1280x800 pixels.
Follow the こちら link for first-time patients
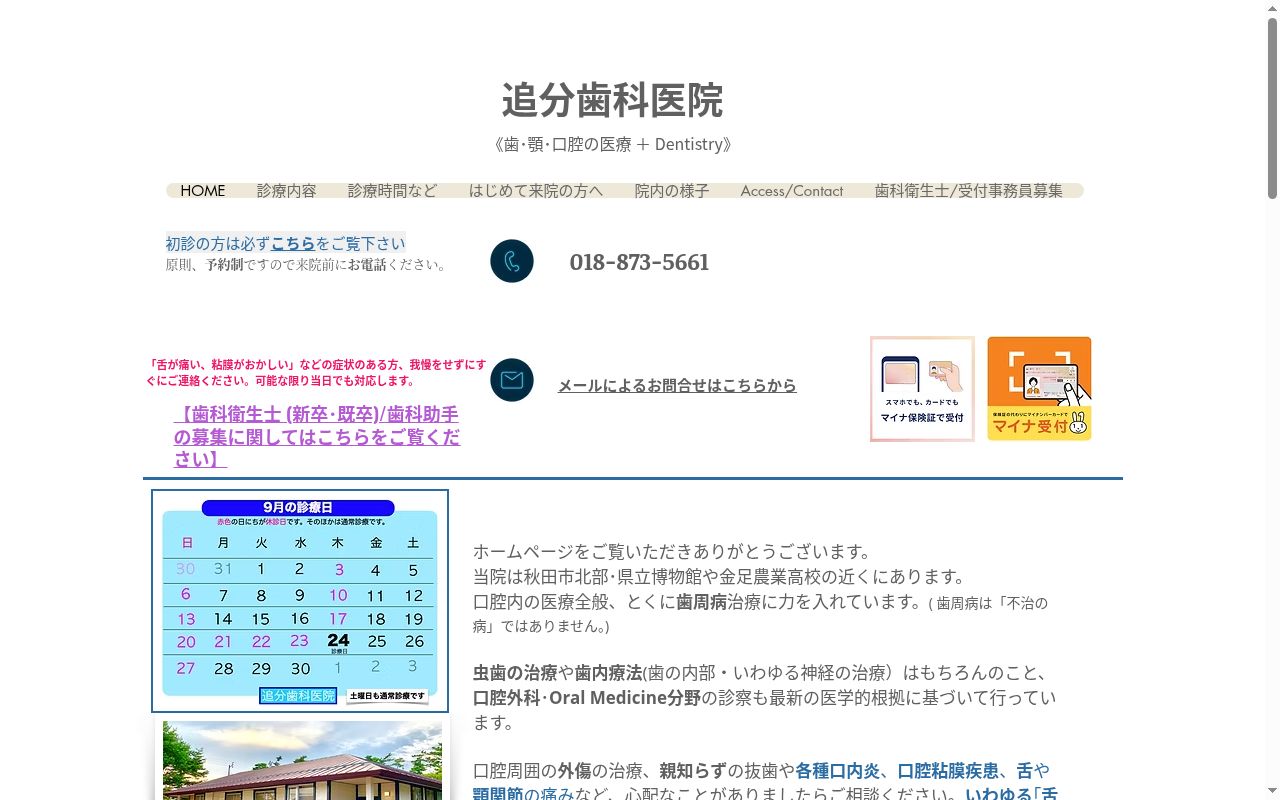293,243
